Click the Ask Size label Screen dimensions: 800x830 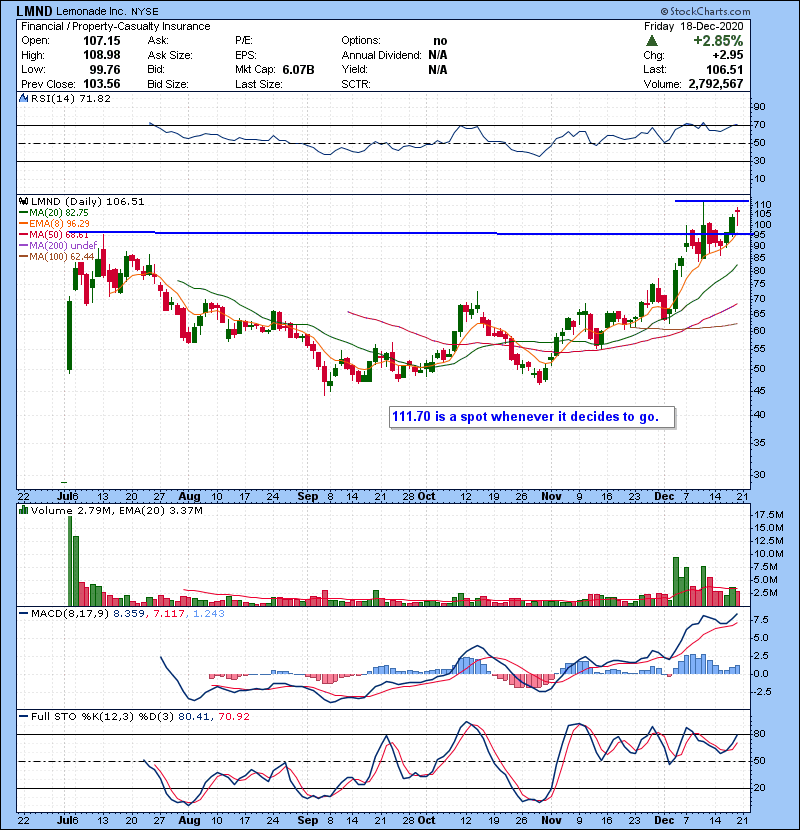170,55
